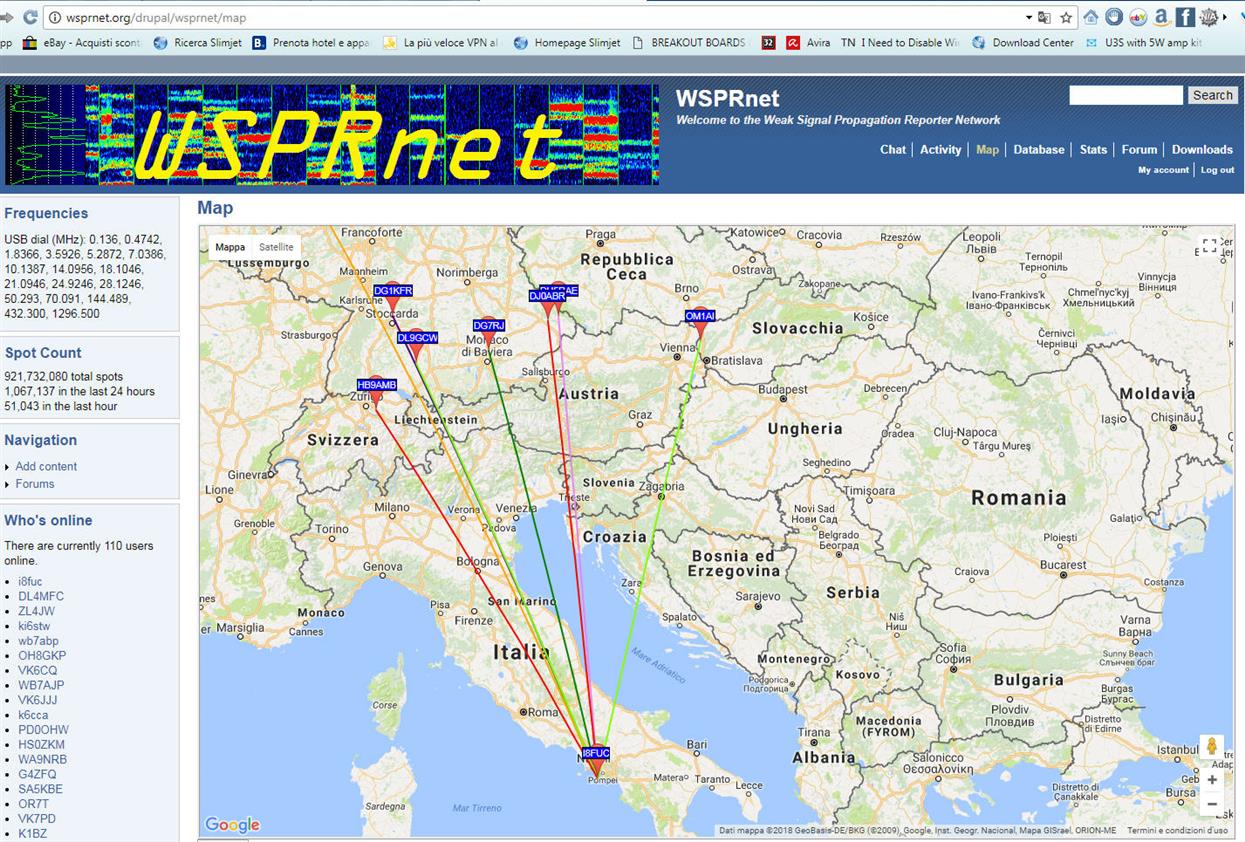This screenshot has height=842, width=1245.
Task: Click the Google logo on the map
Action: (x=232, y=824)
